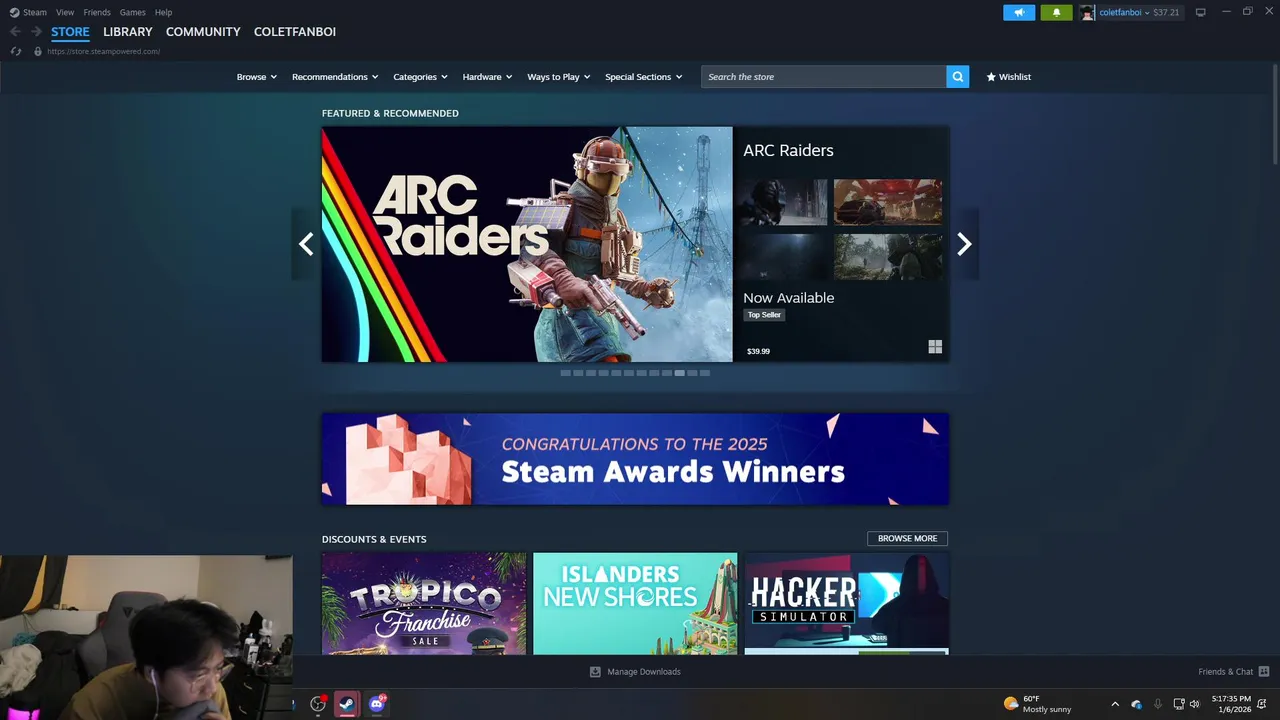Open the coletfanboi account dropdown
The height and width of the screenshot is (720, 1280).
tap(1125, 12)
